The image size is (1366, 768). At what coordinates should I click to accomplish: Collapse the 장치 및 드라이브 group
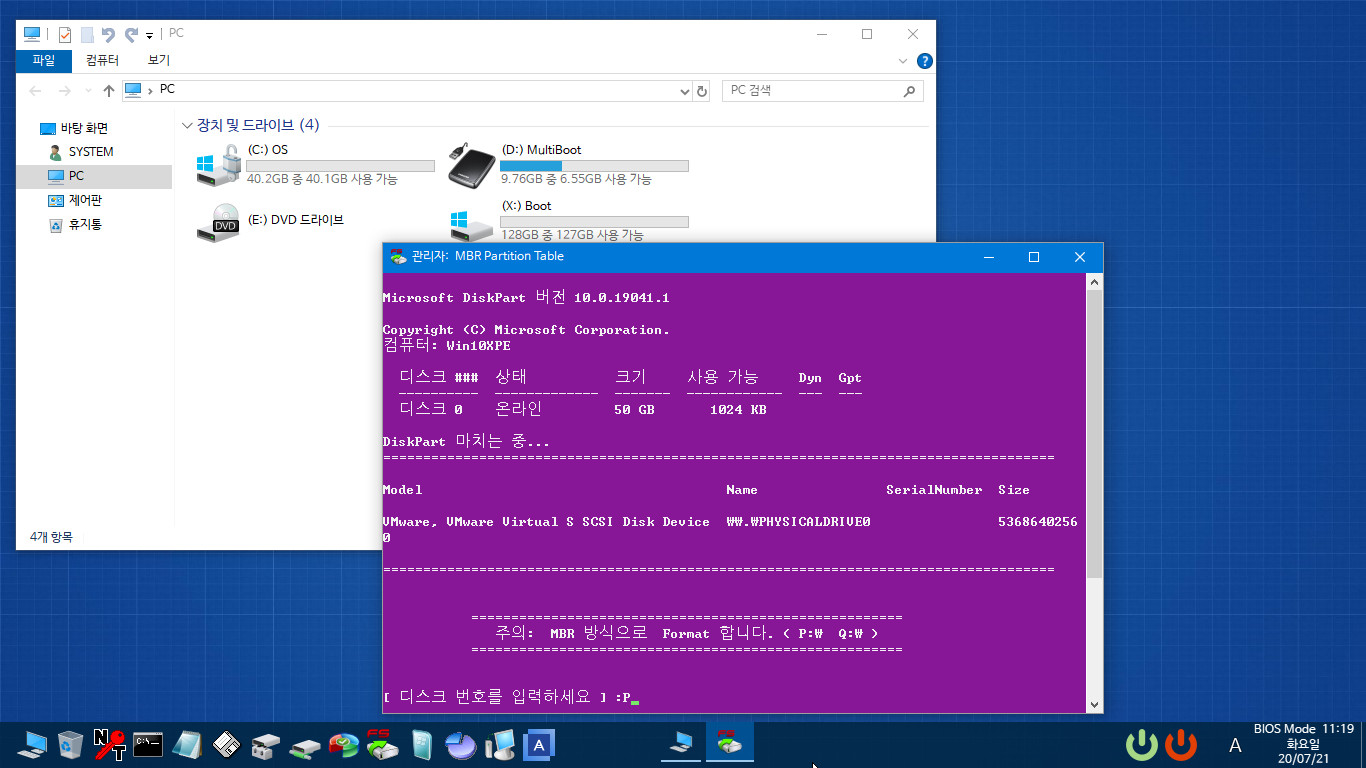click(186, 125)
